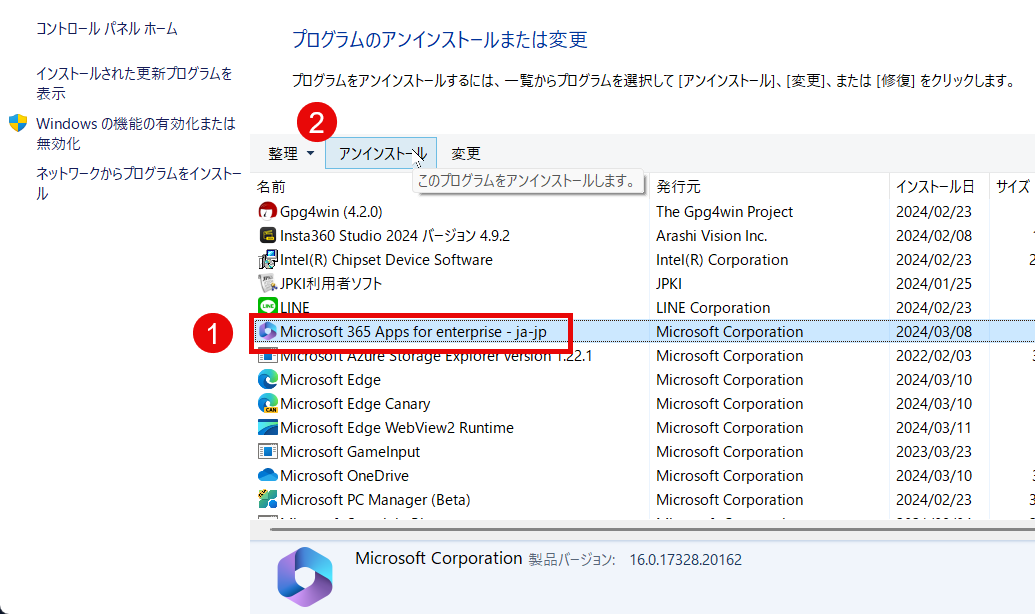The width and height of the screenshot is (1035, 614).
Task: Sort the list by 名前 column header
Action: 271,187
